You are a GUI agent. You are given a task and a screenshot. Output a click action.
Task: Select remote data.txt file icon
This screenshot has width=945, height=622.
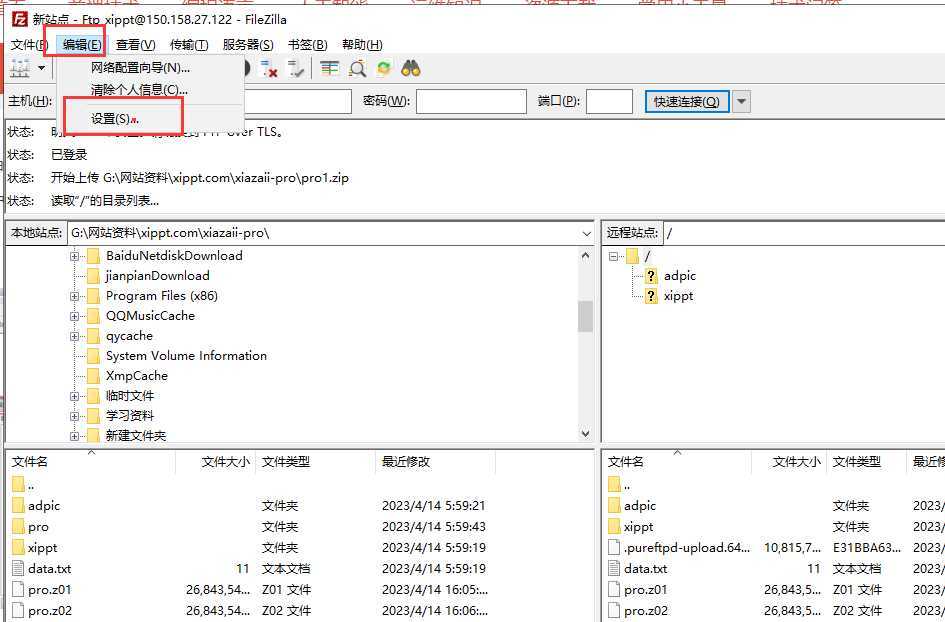click(614, 568)
